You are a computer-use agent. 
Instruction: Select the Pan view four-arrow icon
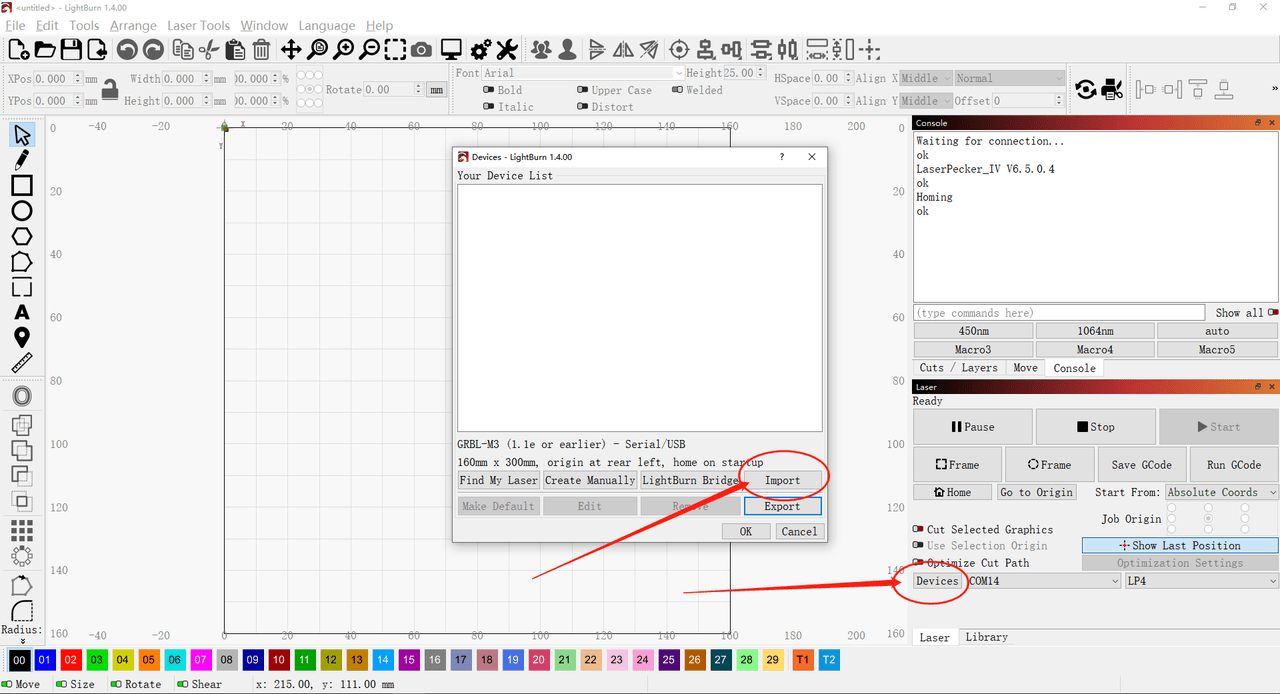click(291, 49)
